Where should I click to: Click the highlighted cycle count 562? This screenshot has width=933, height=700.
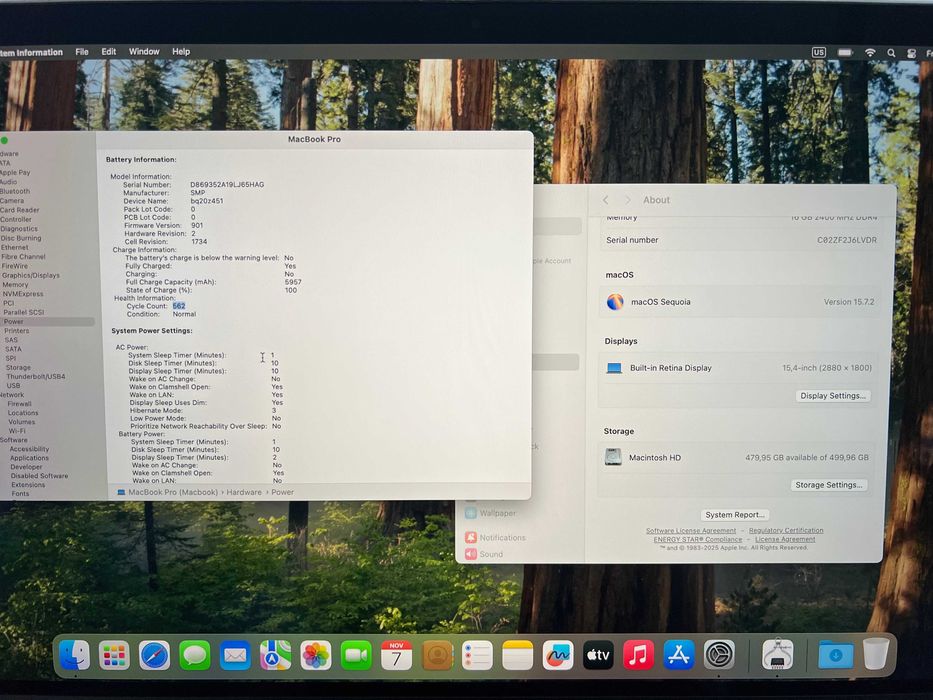[x=179, y=306]
